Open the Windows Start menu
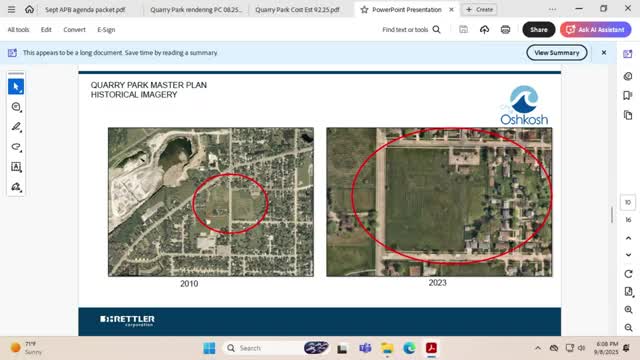Image resolution: width=640 pixels, height=360 pixels. (x=209, y=348)
